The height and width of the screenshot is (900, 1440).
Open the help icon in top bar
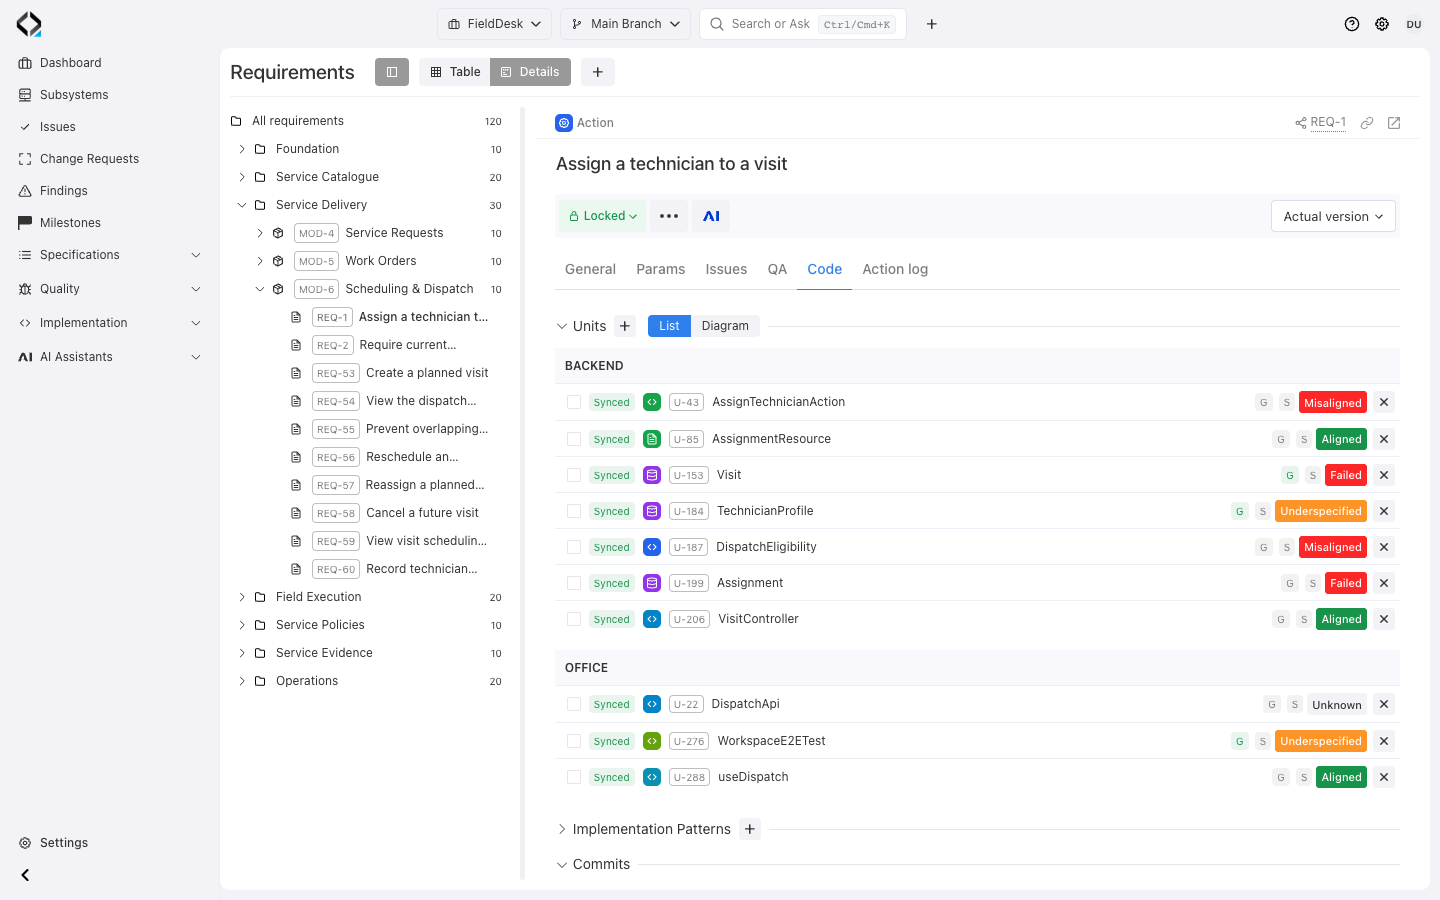[x=1352, y=24]
